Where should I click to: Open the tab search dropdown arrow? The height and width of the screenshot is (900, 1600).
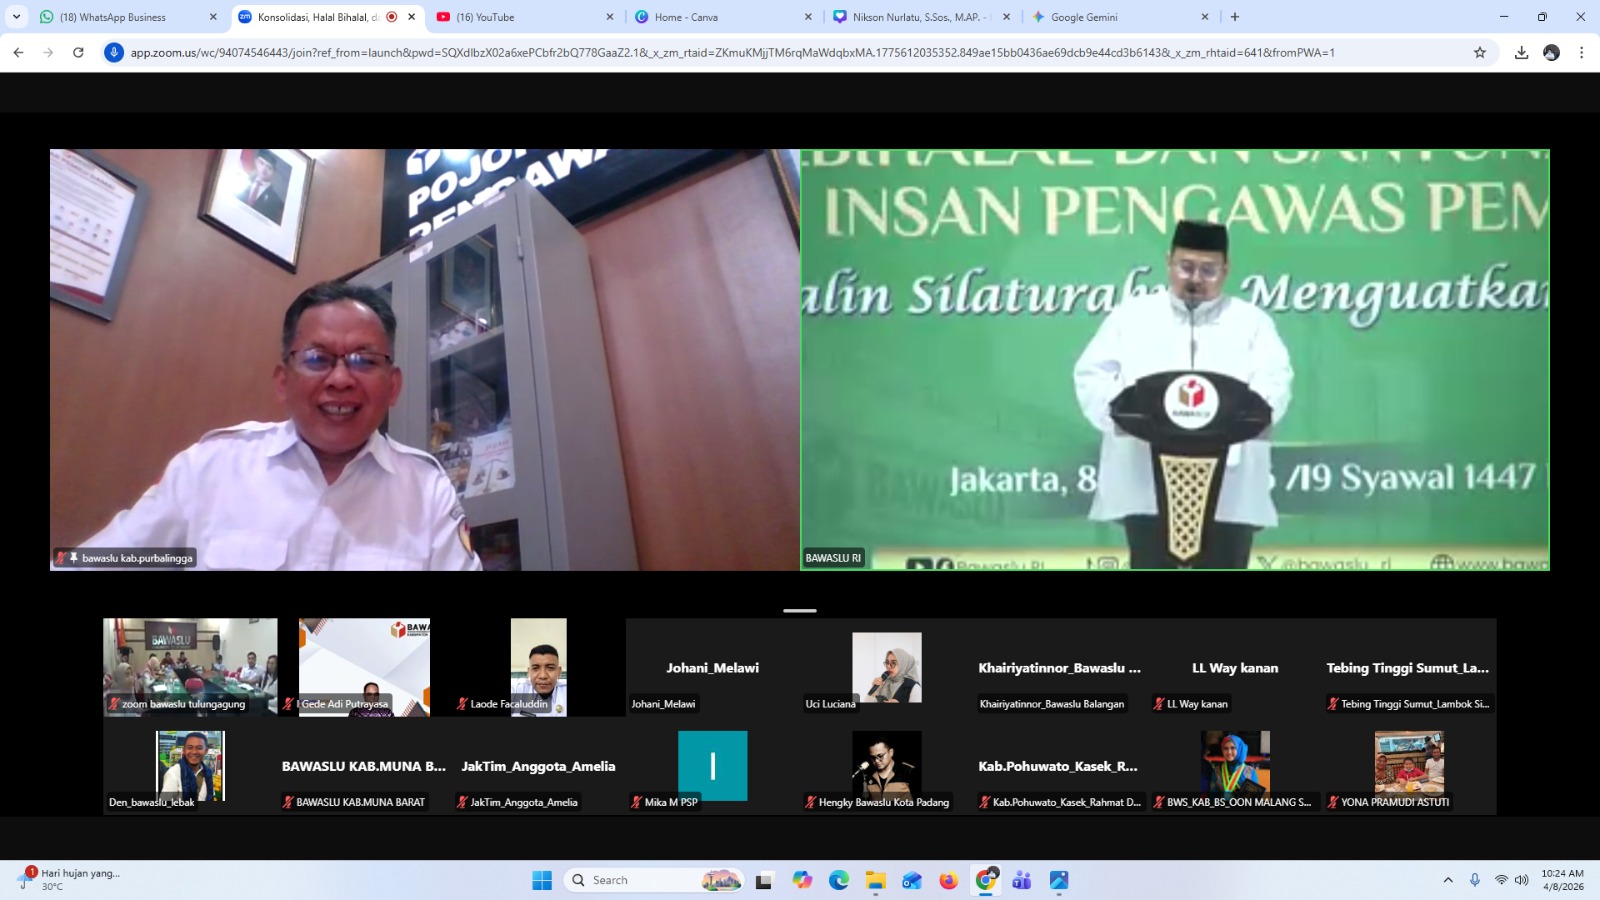click(x=16, y=17)
